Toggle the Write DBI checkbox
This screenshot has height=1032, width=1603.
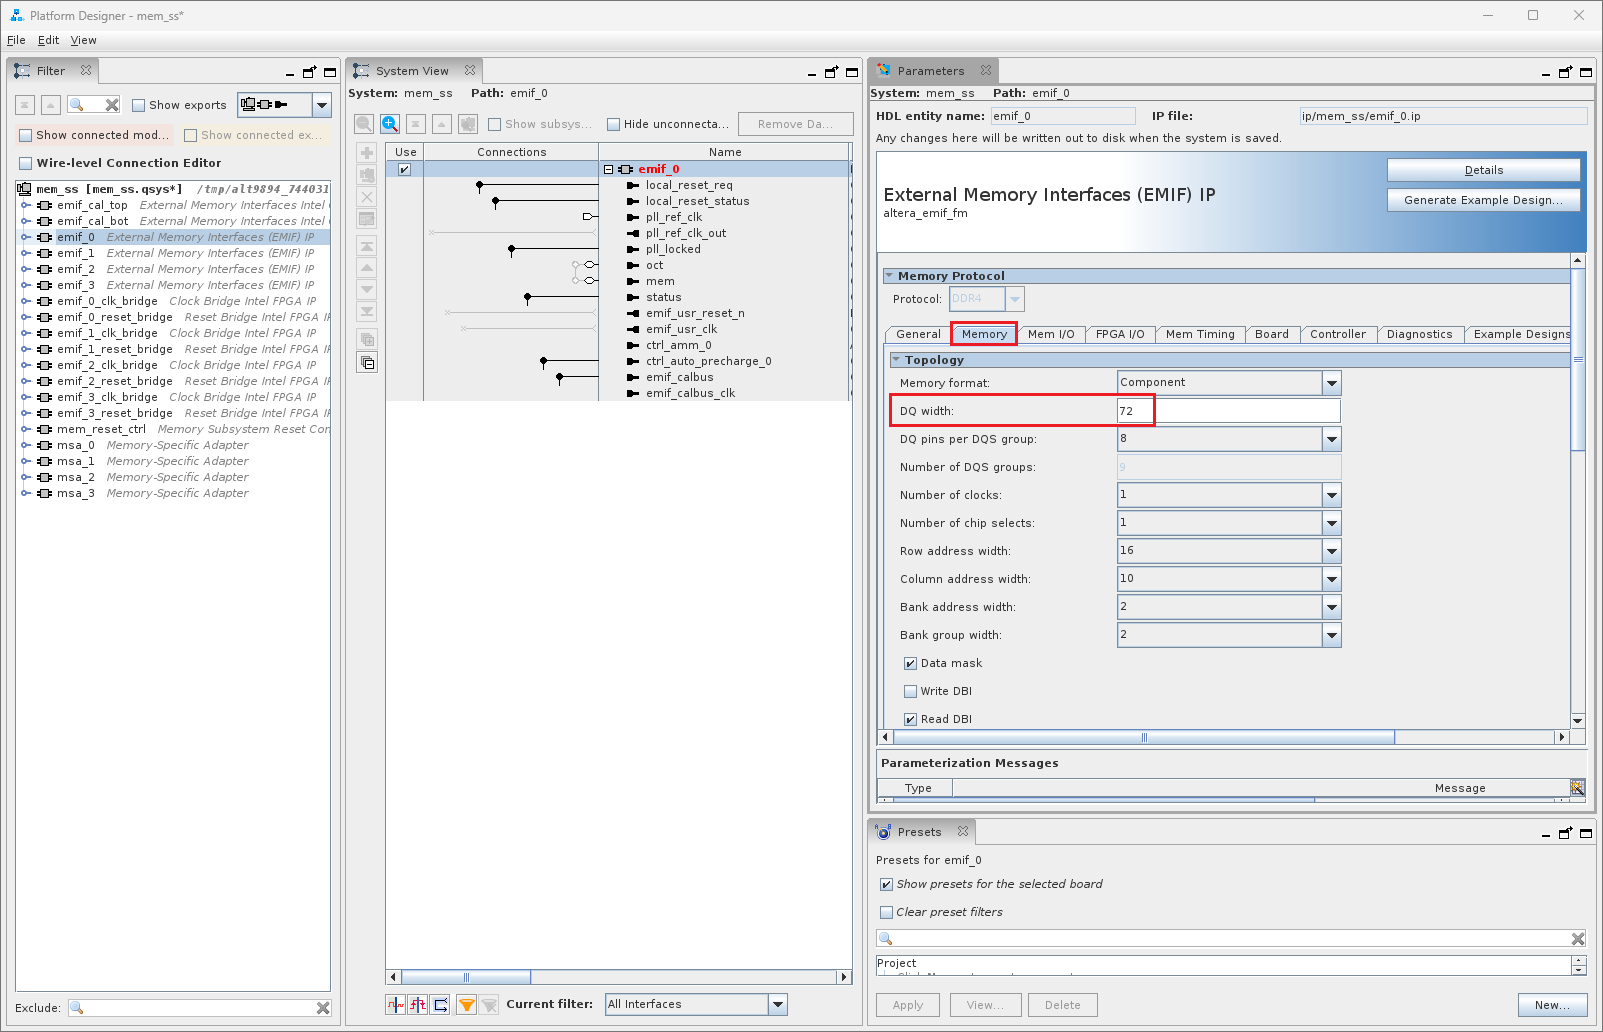point(910,691)
